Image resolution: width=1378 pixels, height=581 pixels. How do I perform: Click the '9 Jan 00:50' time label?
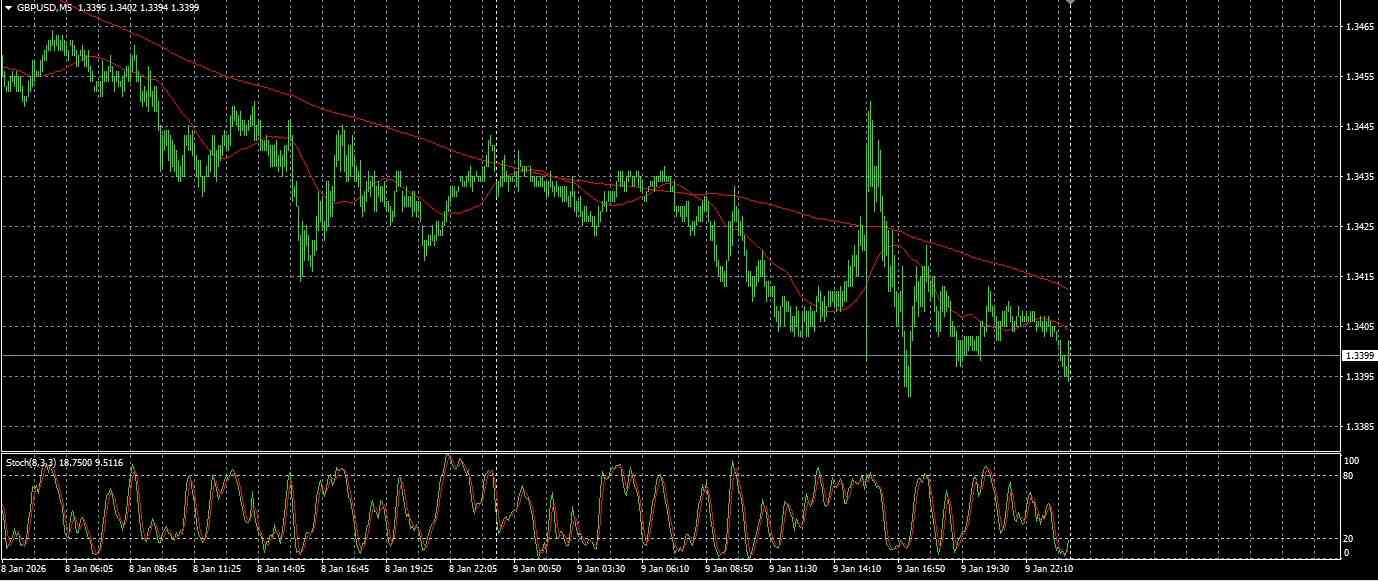(537, 569)
